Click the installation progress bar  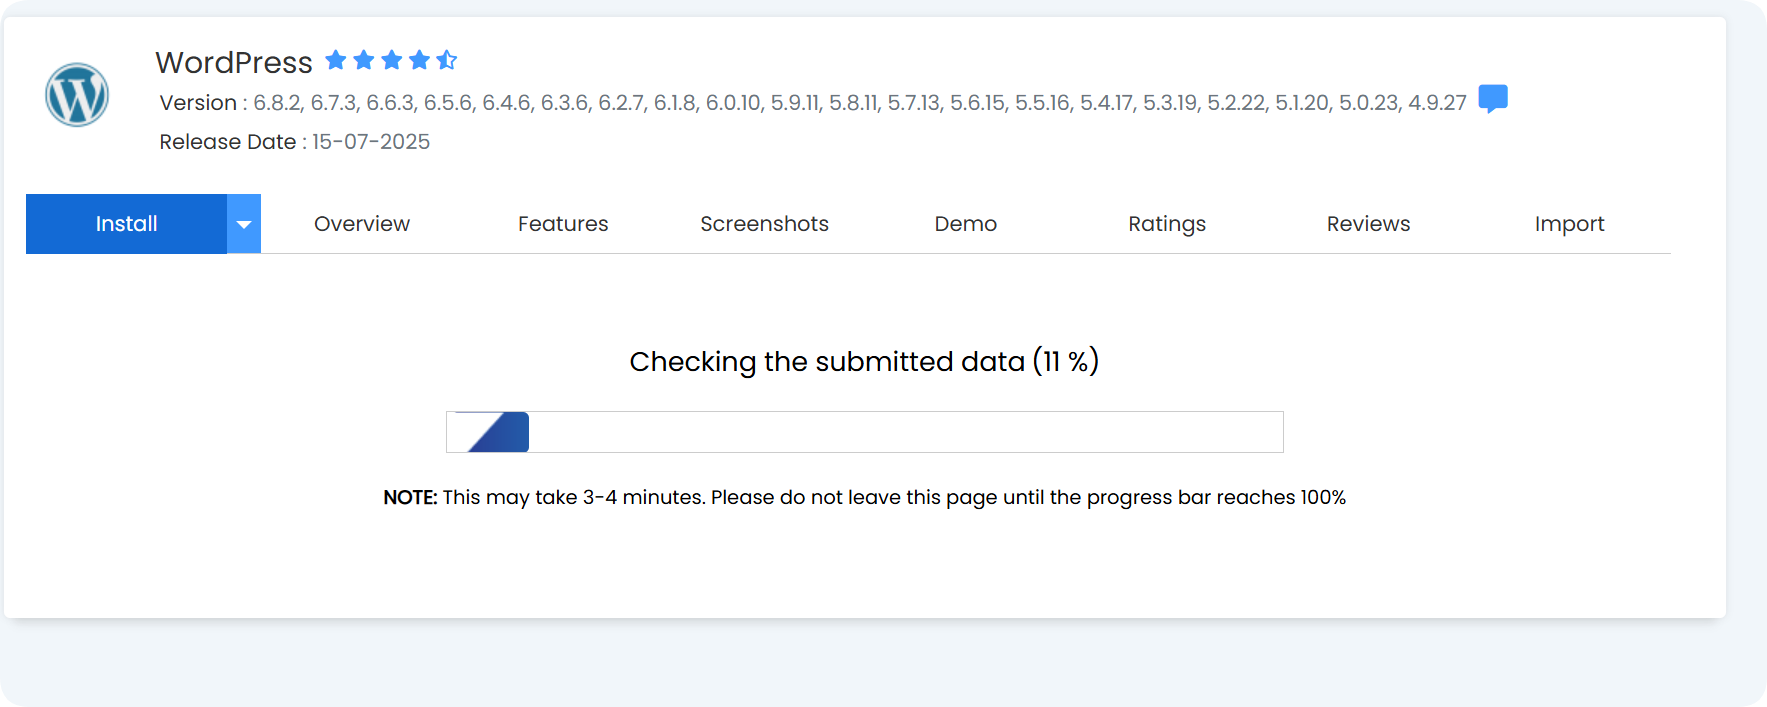click(864, 432)
